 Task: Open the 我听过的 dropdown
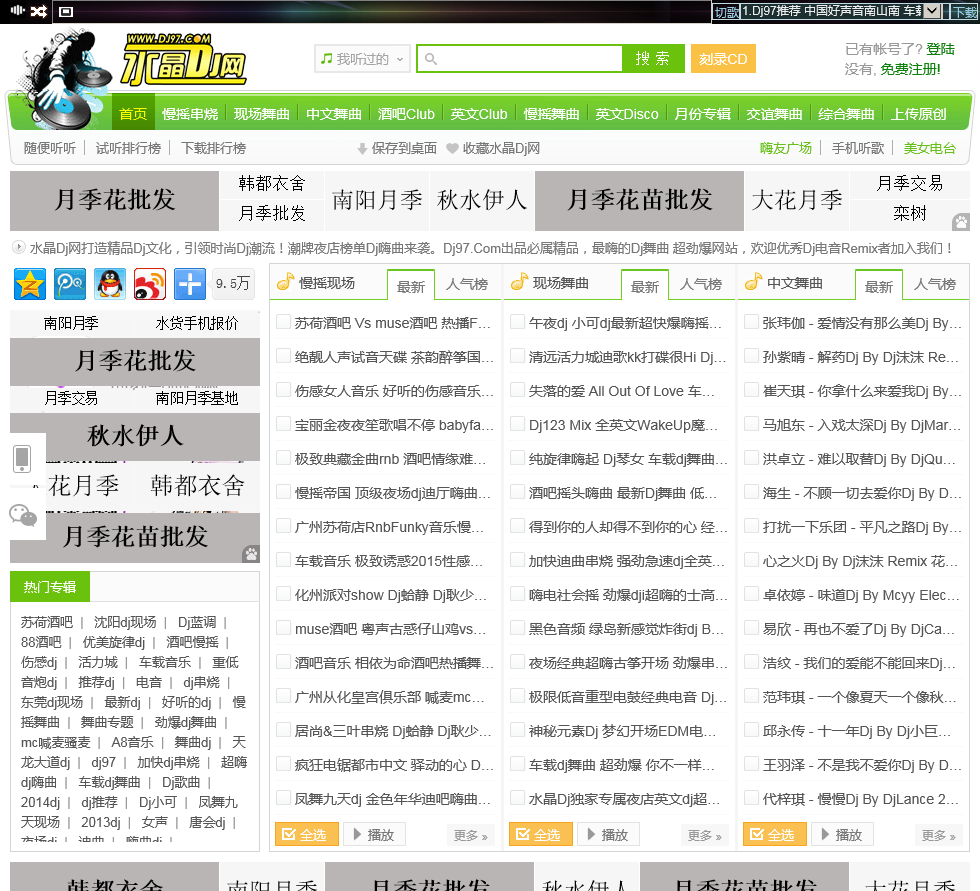click(362, 59)
